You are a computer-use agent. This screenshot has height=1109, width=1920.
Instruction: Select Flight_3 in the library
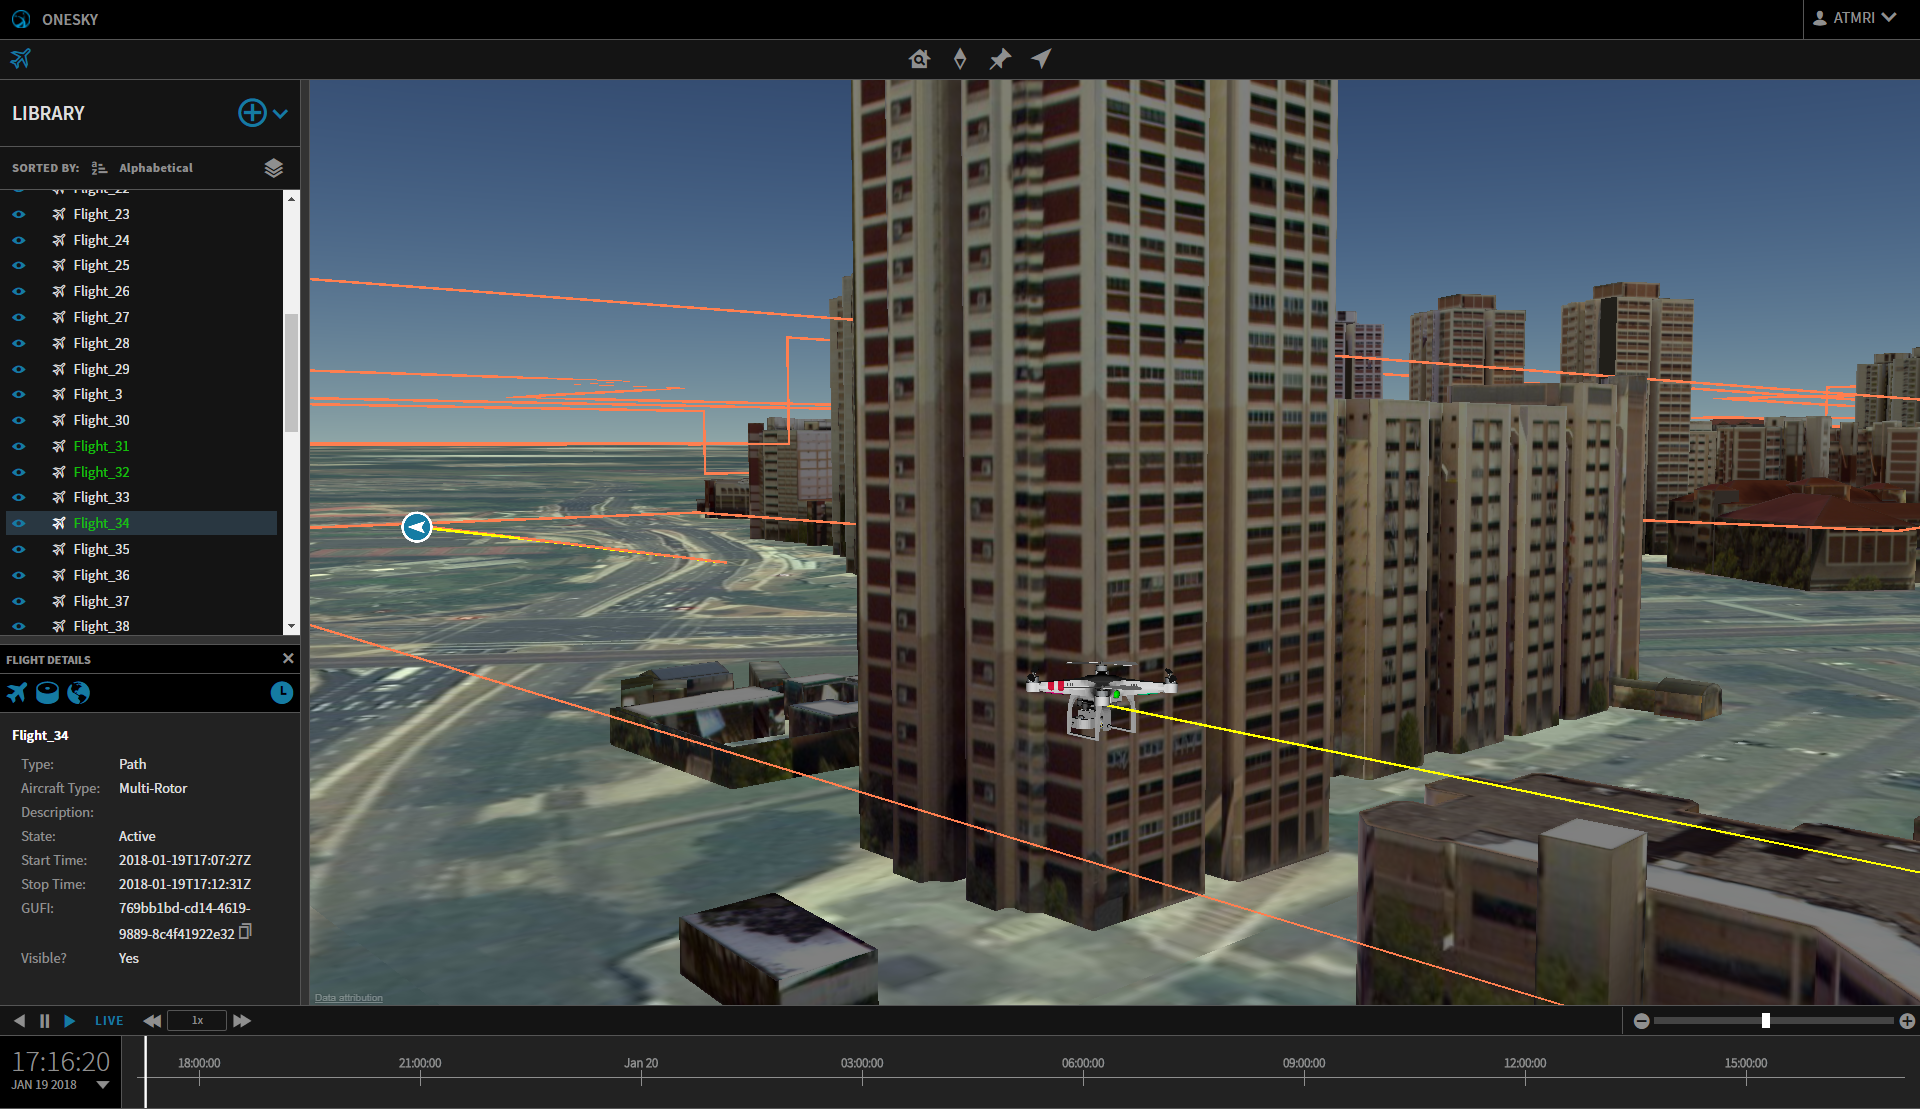click(98, 394)
